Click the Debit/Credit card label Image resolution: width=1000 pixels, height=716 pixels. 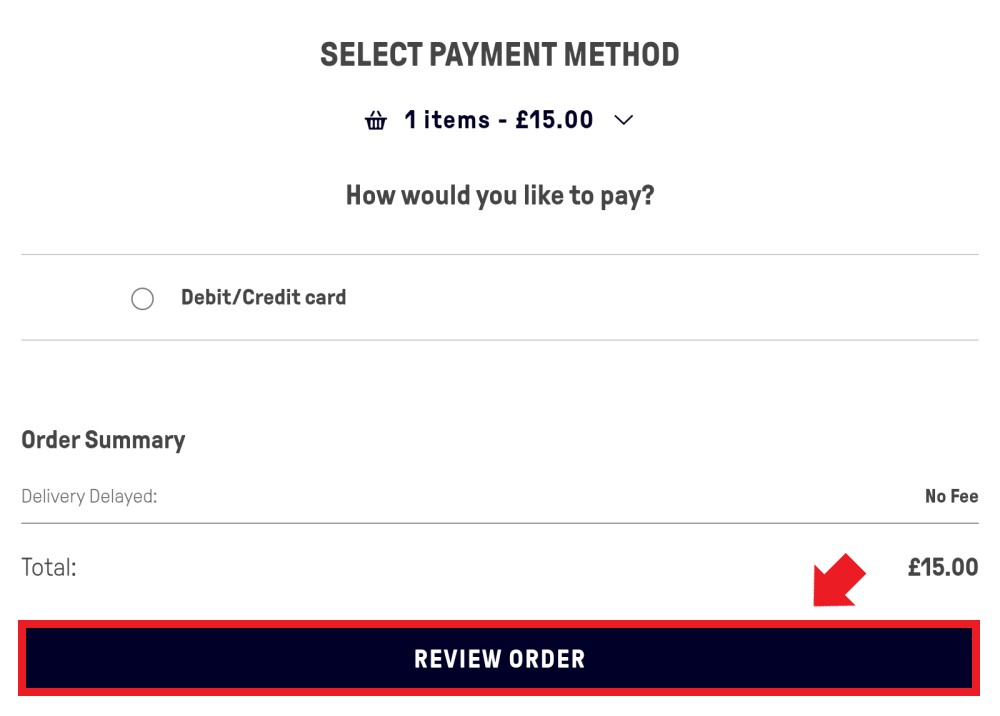263,297
